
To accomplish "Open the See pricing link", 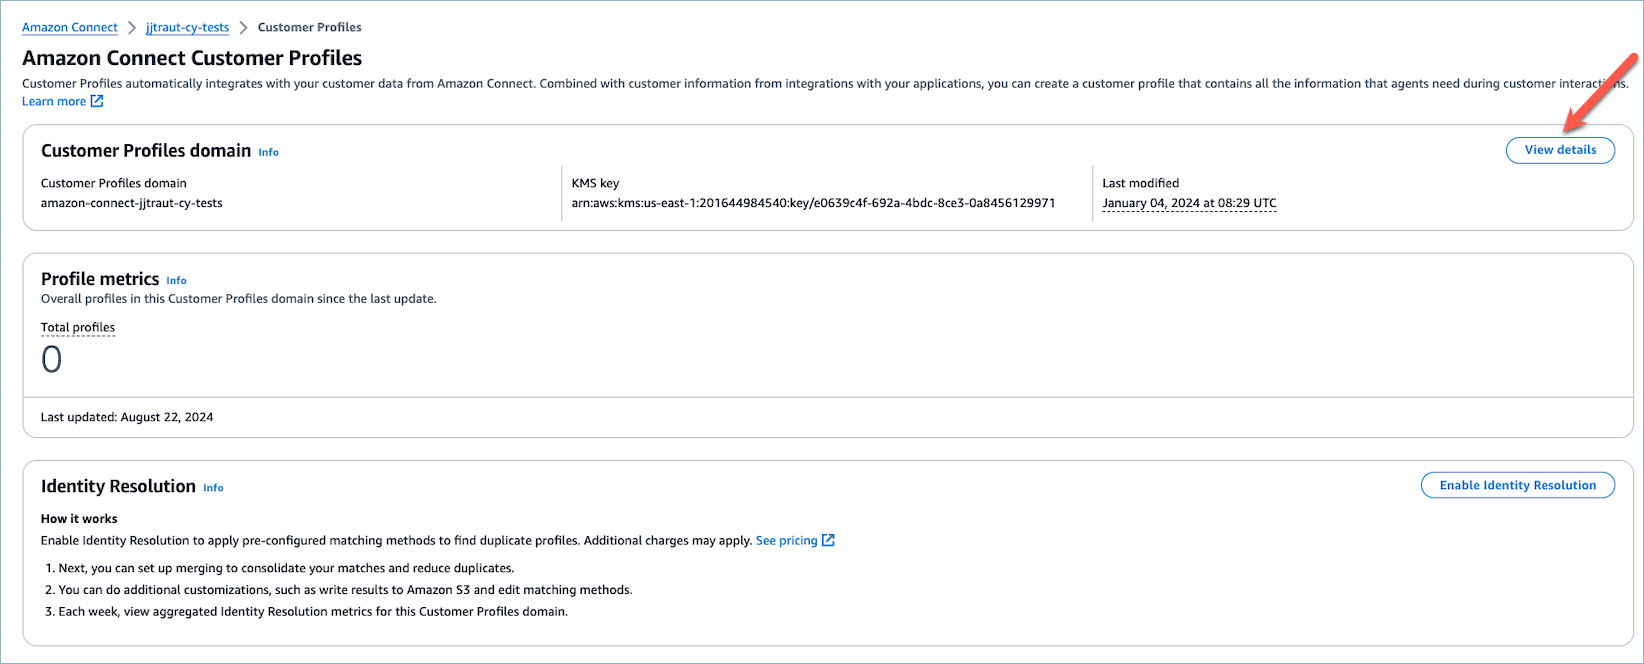I will click(x=786, y=540).
